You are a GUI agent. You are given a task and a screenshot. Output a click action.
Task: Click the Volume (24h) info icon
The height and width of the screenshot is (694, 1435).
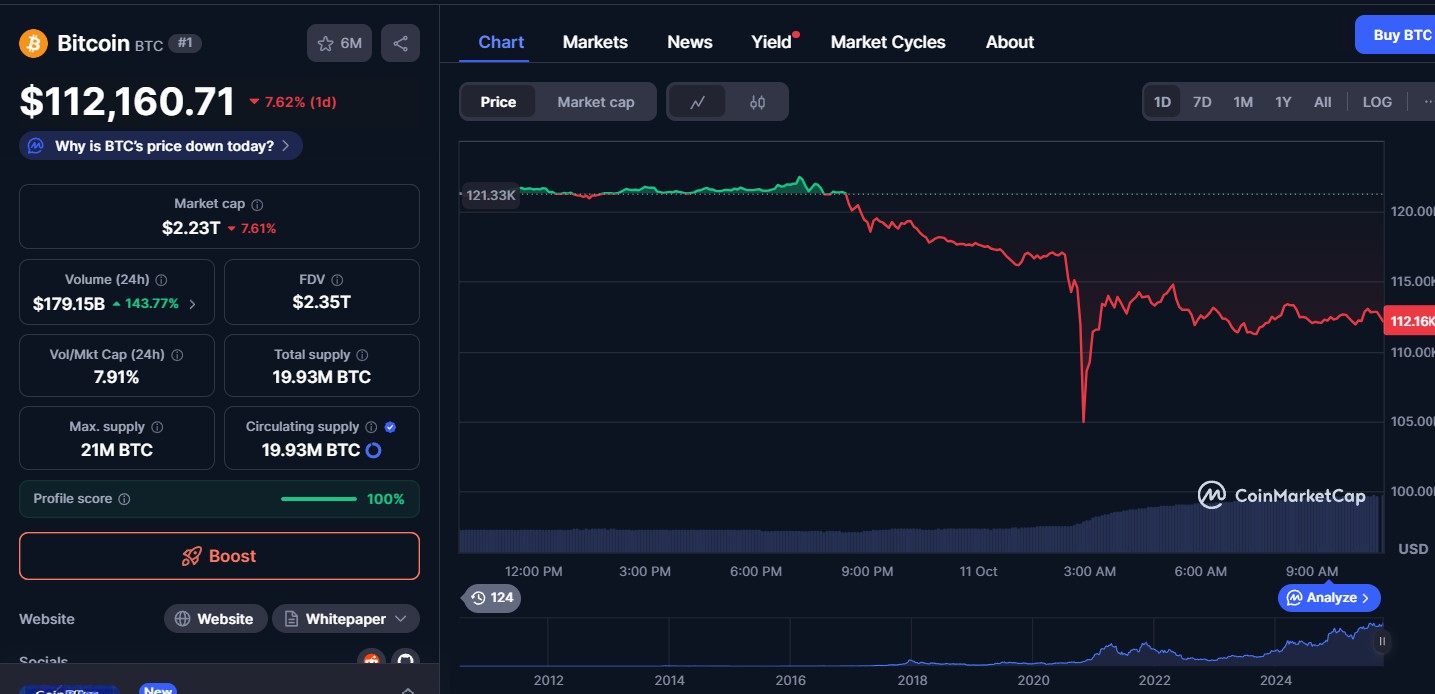[x=161, y=280]
